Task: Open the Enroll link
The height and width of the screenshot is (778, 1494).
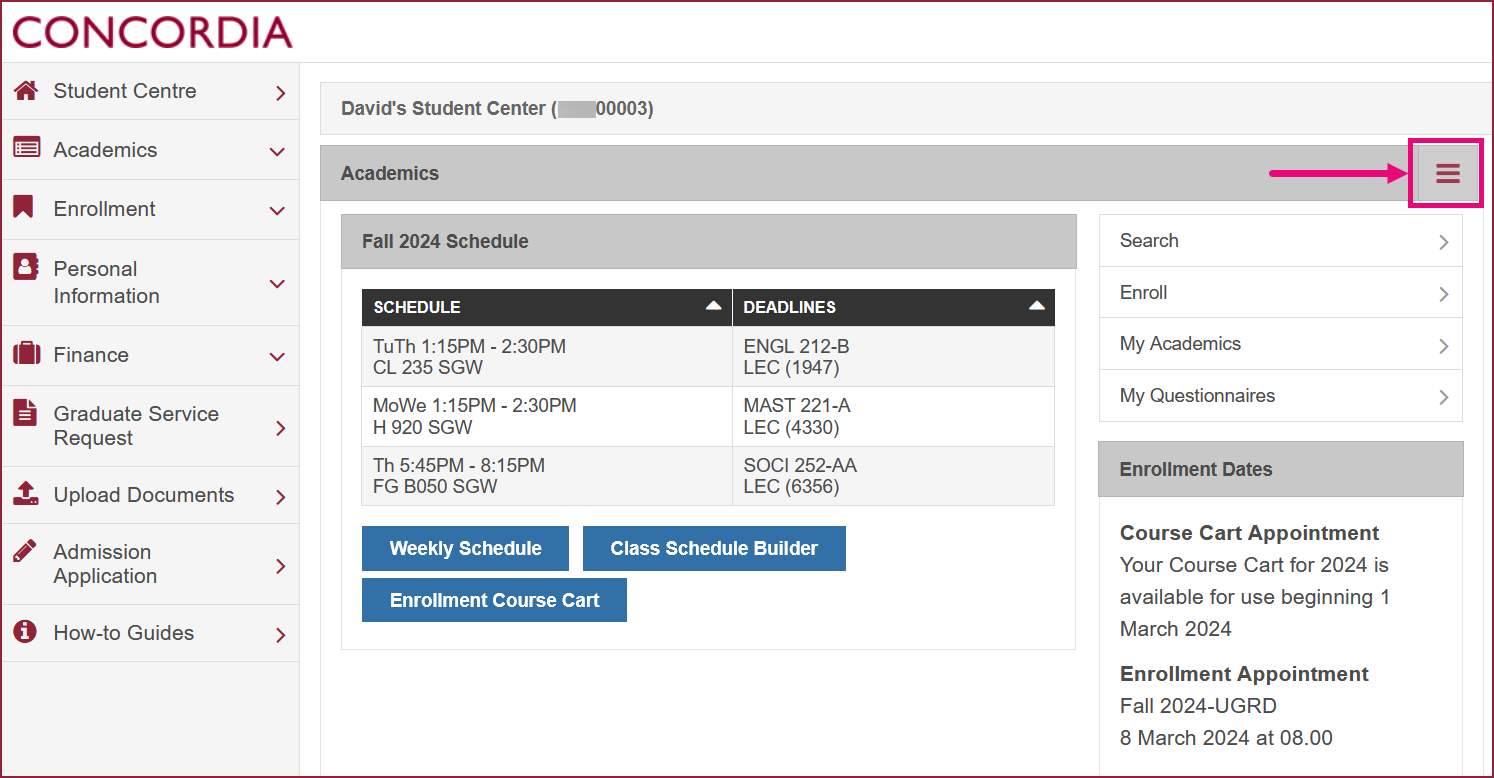Action: [1280, 293]
